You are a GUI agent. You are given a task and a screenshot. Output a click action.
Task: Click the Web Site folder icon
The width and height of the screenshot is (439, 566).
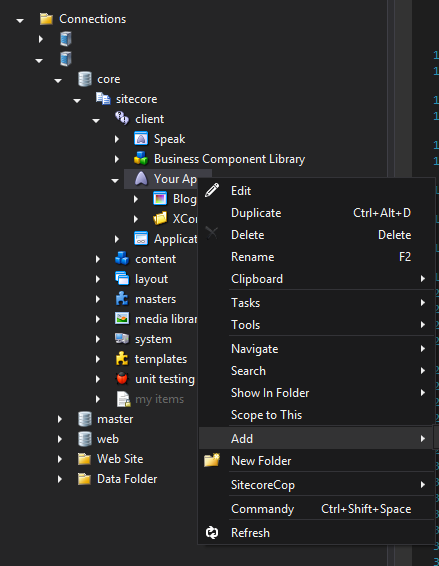(84, 459)
